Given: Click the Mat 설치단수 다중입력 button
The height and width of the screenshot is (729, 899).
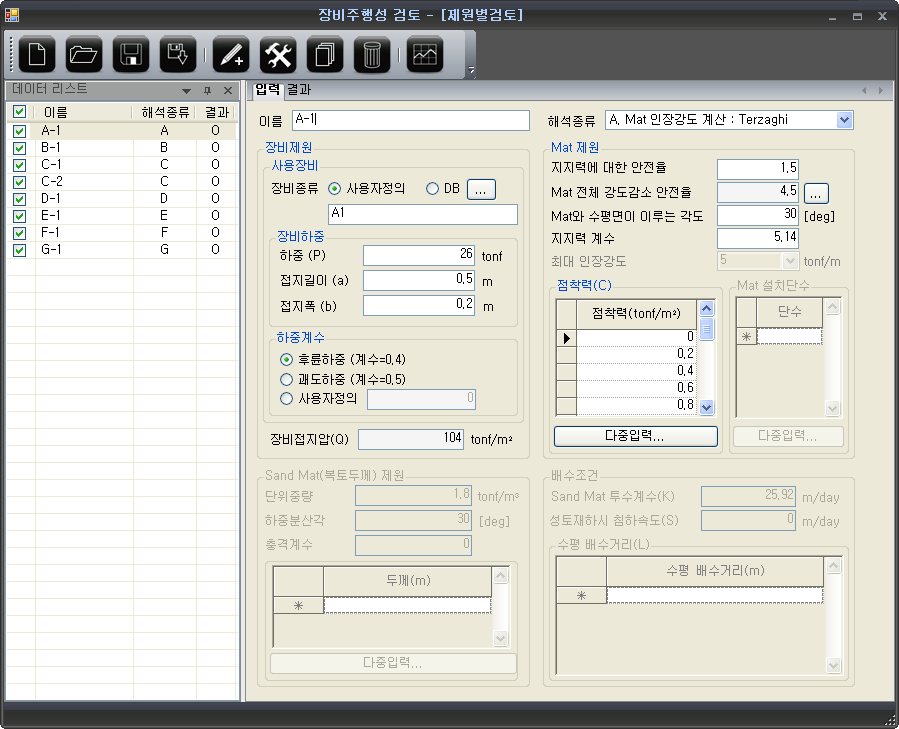Looking at the screenshot, I should pos(788,436).
